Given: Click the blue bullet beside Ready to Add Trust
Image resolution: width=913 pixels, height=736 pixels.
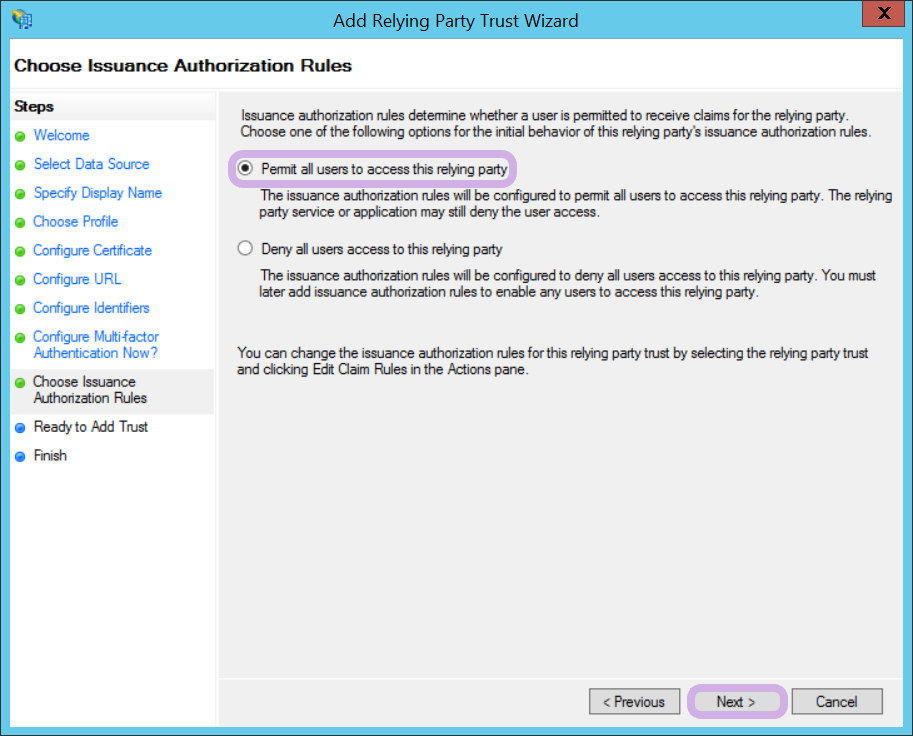Looking at the screenshot, I should tap(20, 428).
